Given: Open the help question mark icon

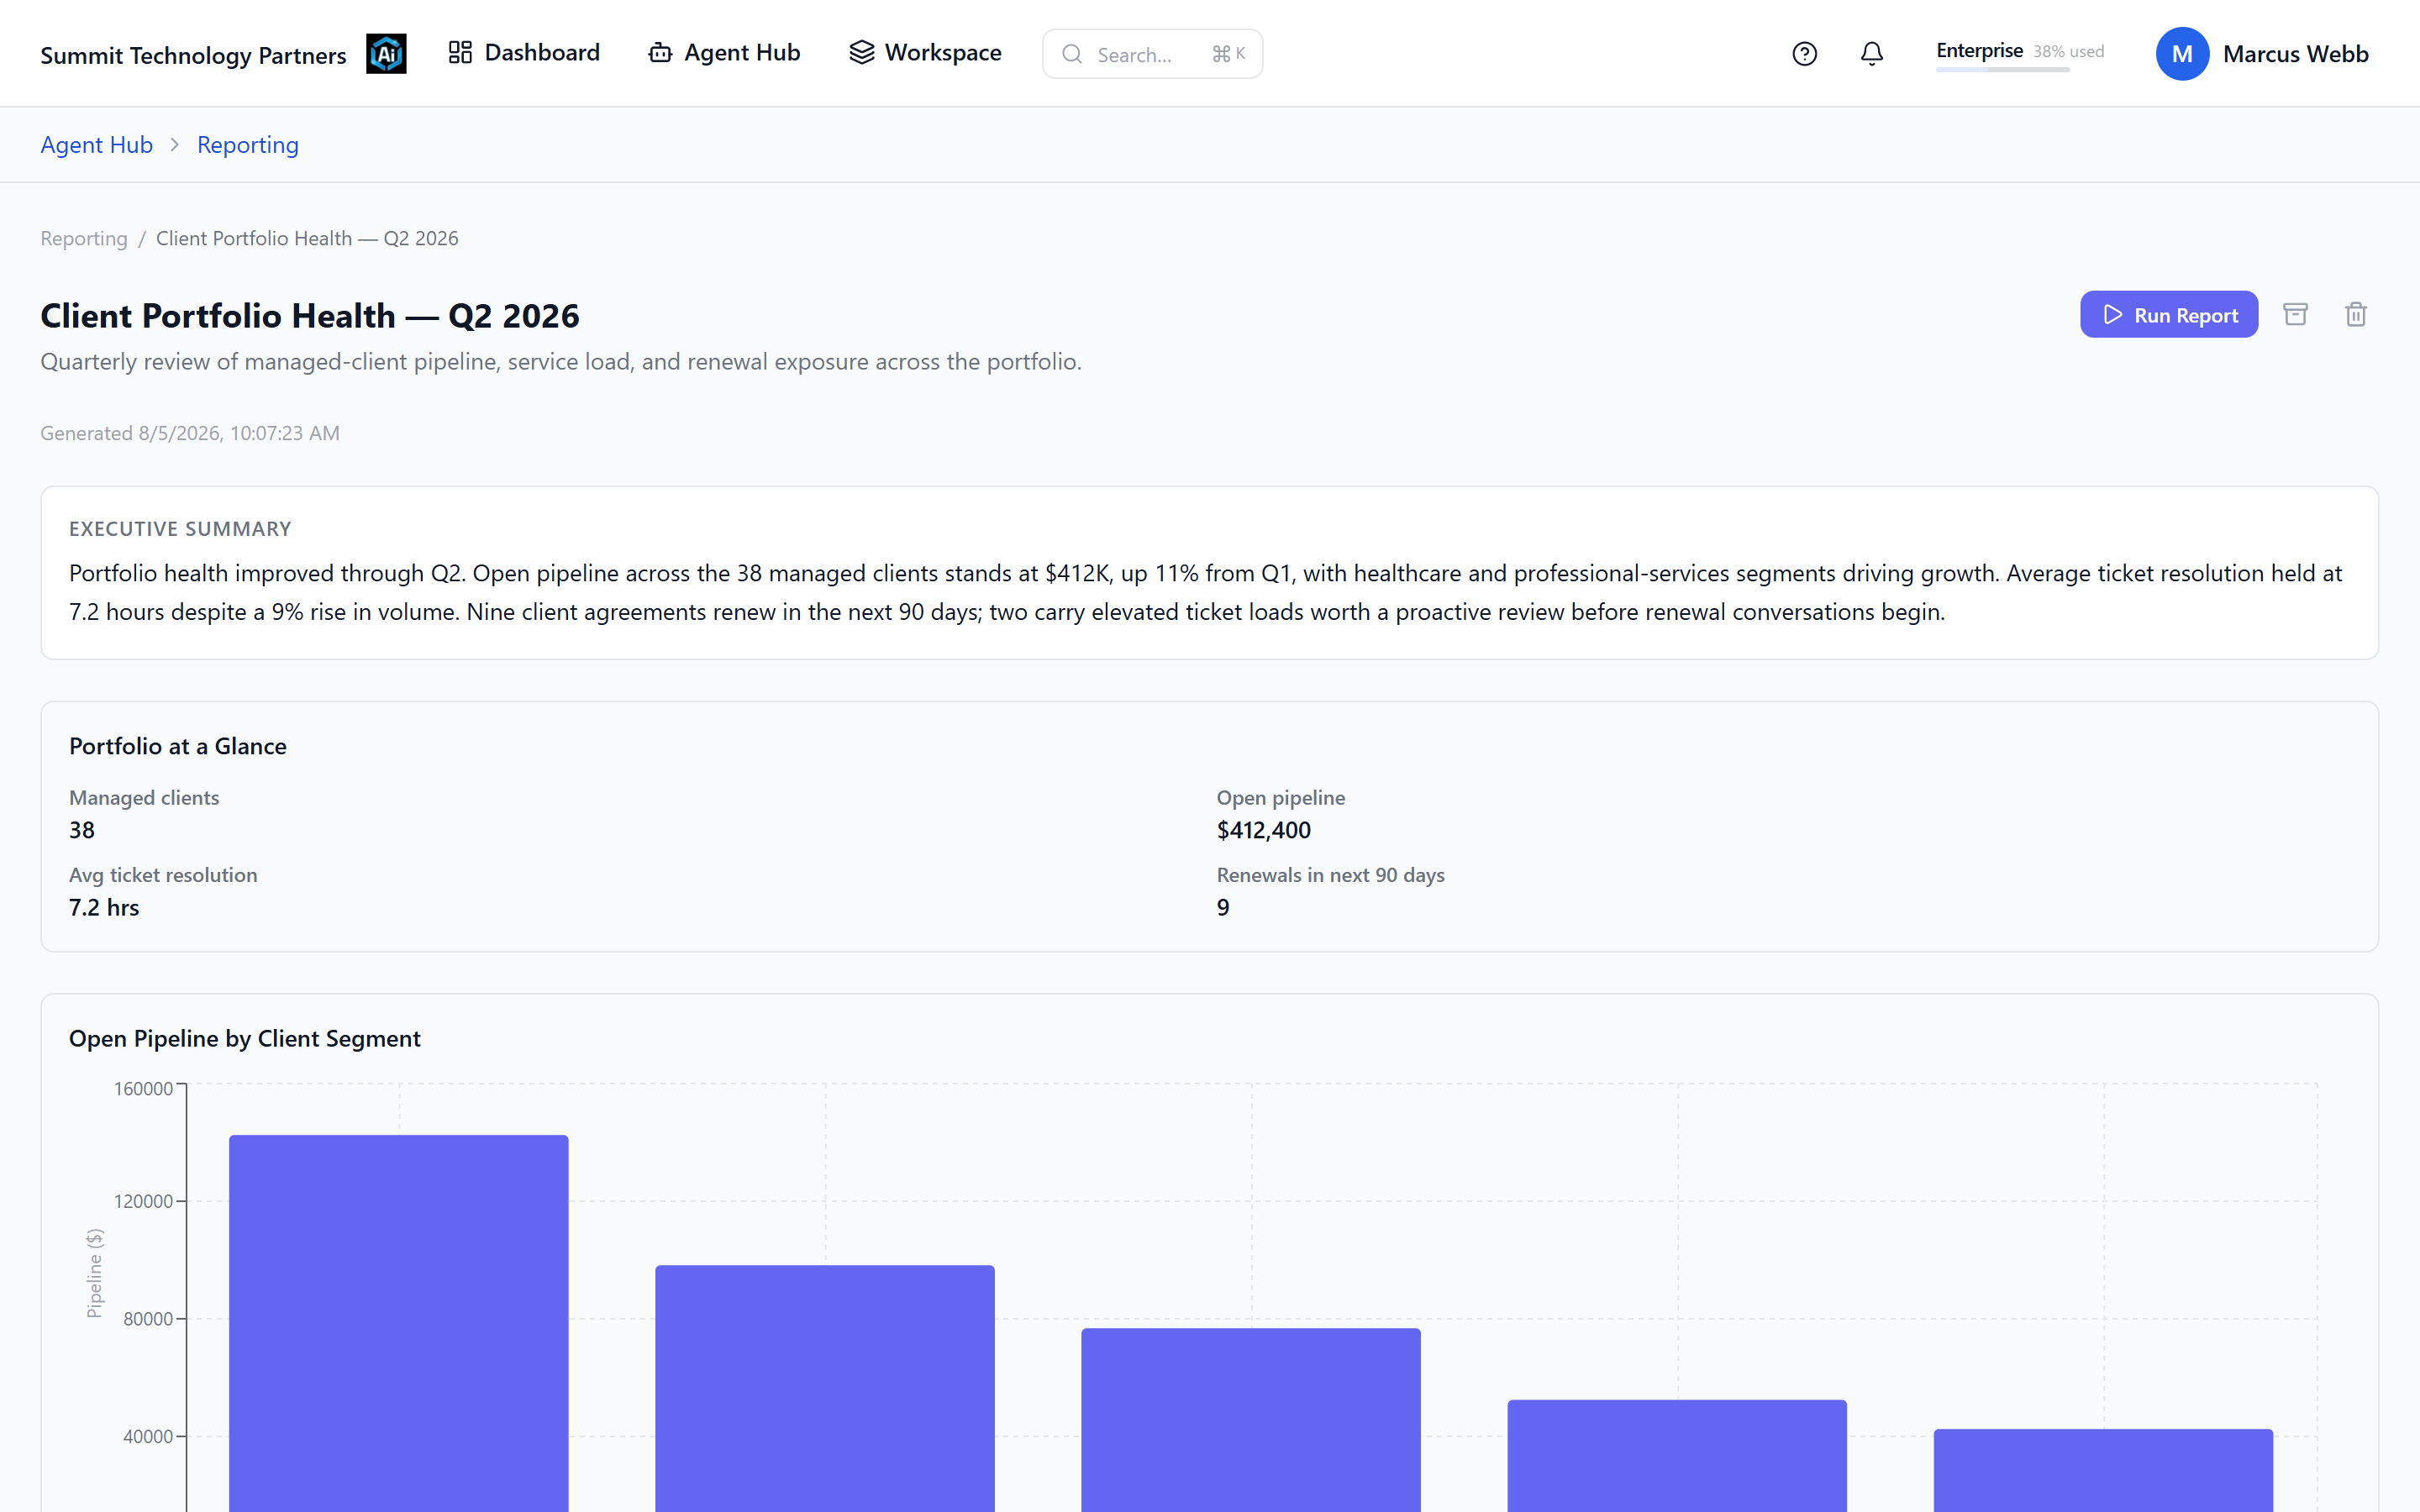Looking at the screenshot, I should coord(1804,54).
